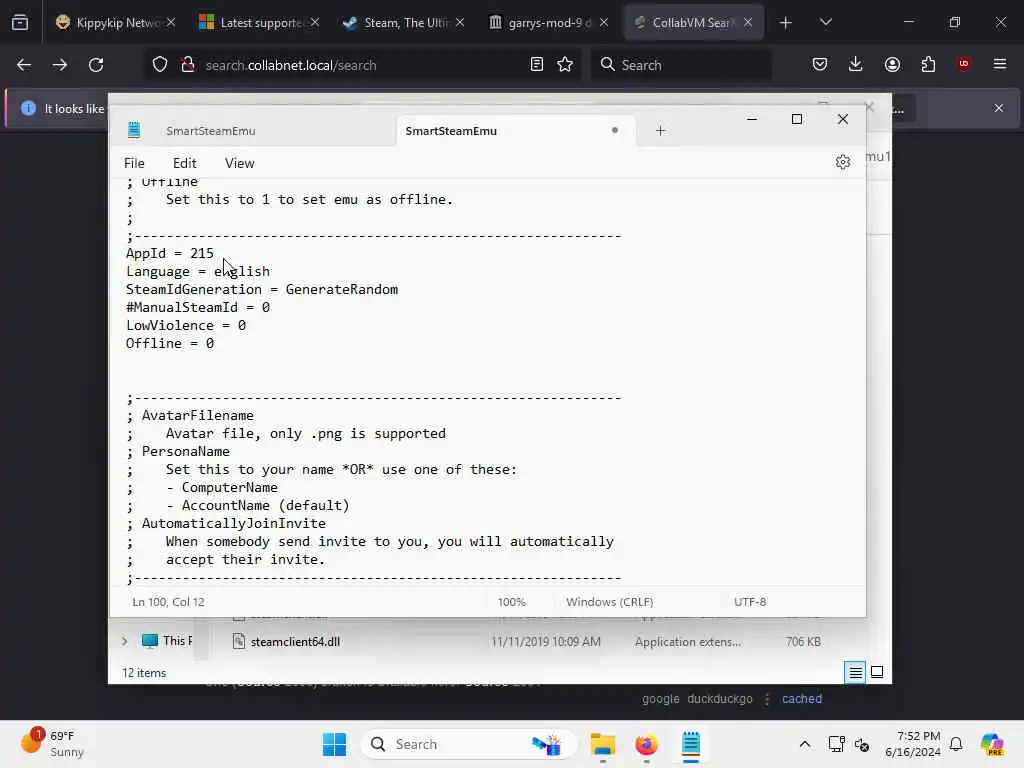
Task: Open Firefox tracking protection shield
Action: (160, 65)
